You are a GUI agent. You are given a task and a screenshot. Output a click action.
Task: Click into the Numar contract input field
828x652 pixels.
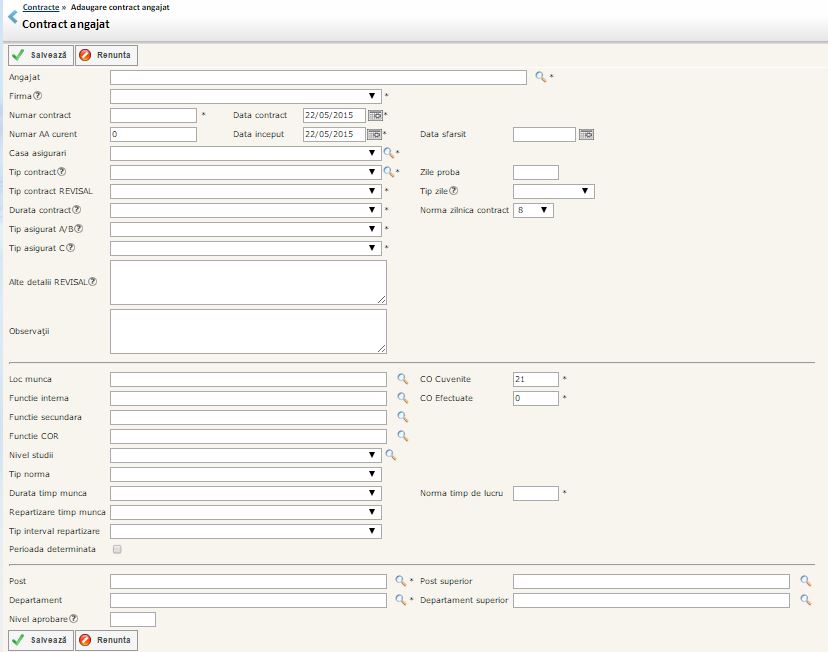153,115
